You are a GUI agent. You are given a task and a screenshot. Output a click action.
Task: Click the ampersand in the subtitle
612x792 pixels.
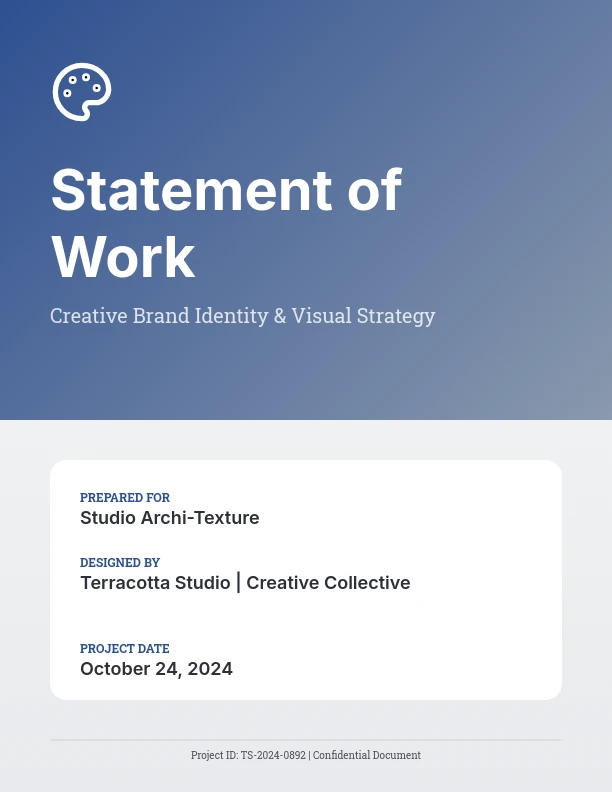(280, 316)
